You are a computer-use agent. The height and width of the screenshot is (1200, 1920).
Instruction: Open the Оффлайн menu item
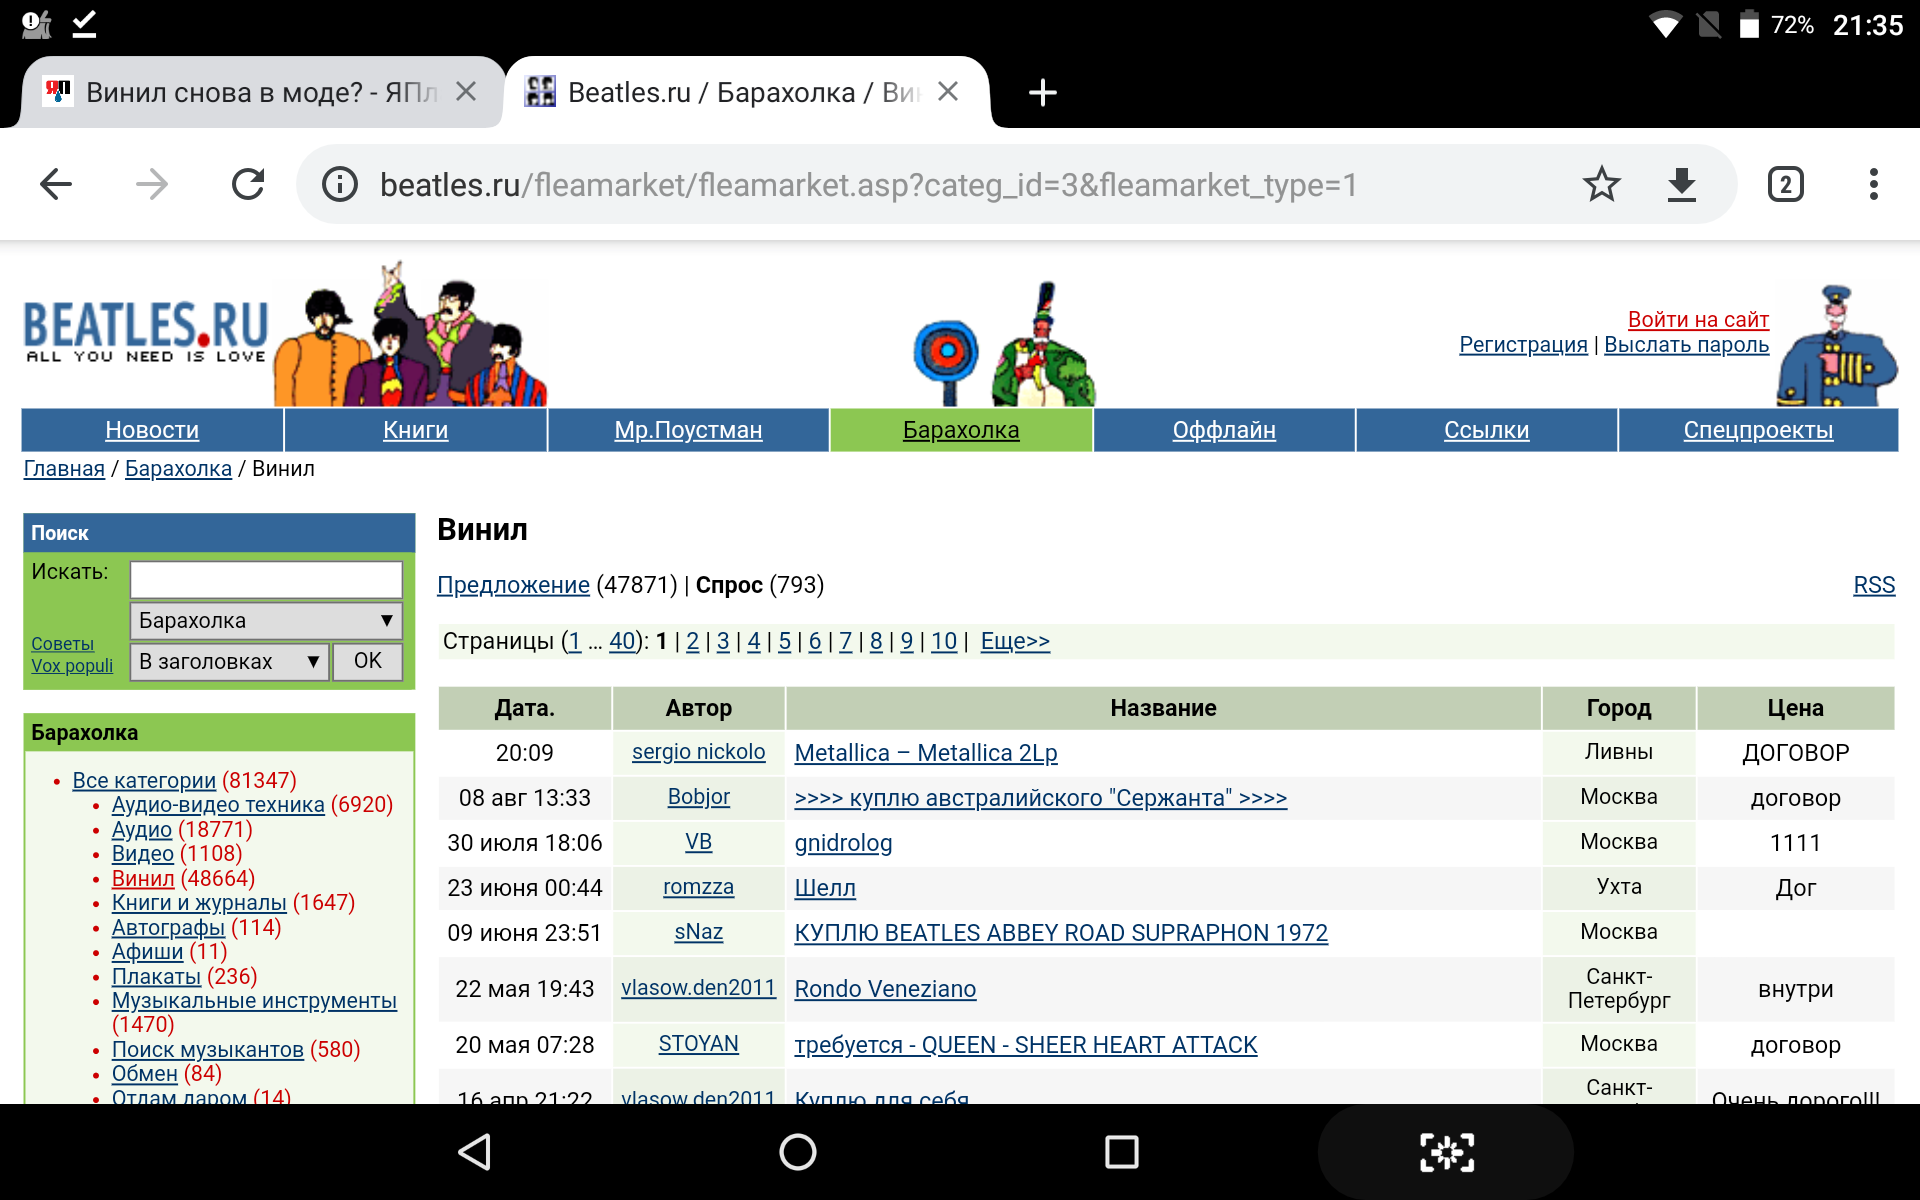click(x=1224, y=430)
